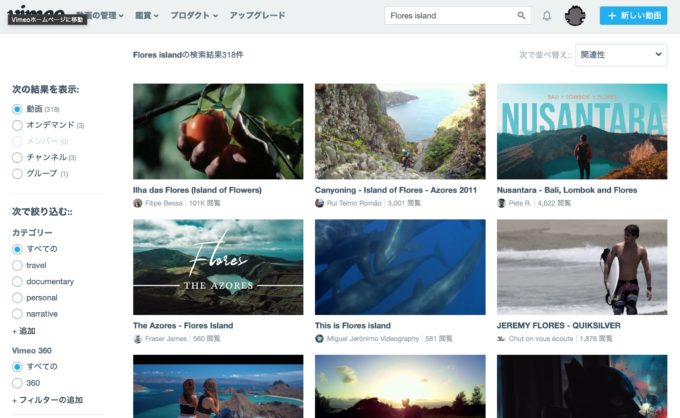
Task: Visit Fraser James's profile link
Action: coord(166,339)
